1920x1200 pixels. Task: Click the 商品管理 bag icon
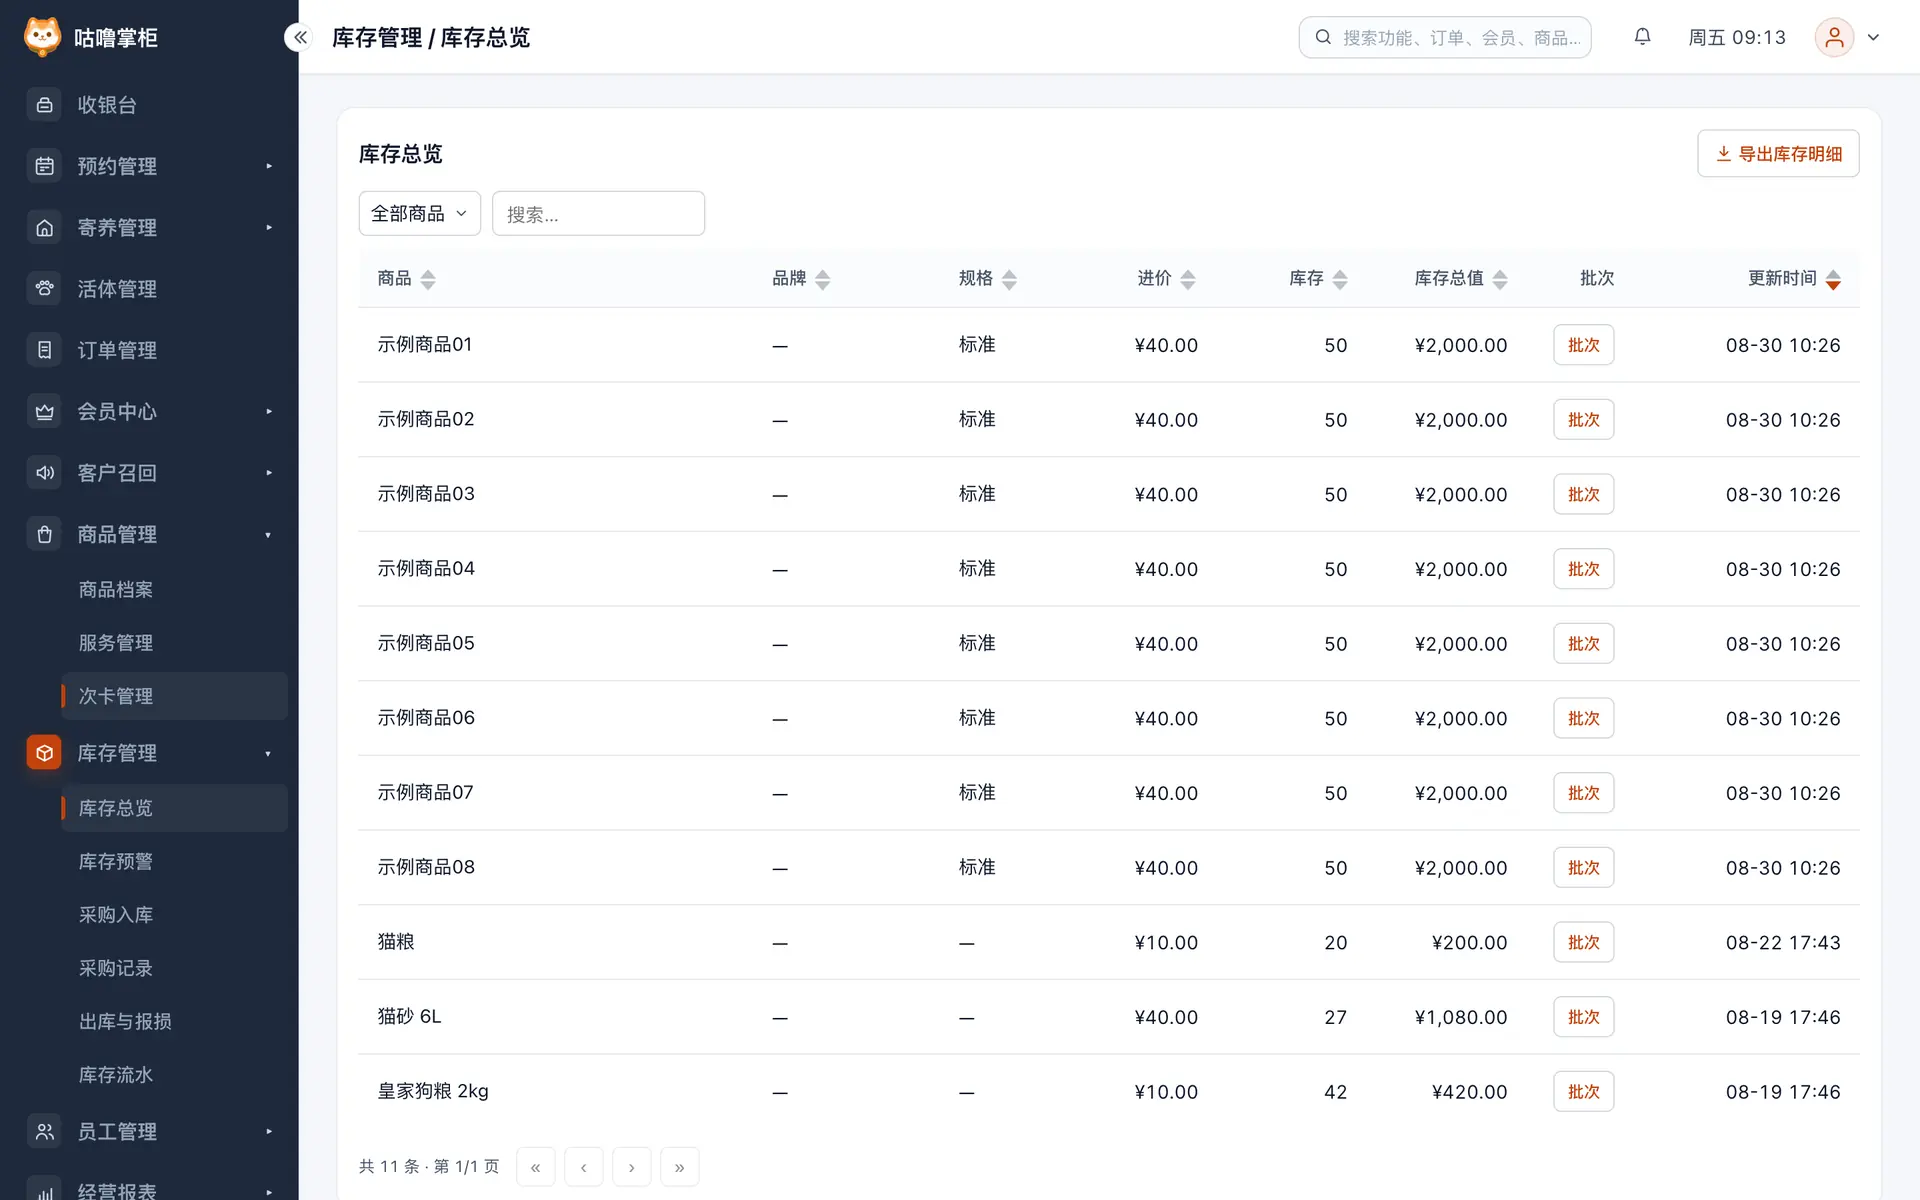click(x=44, y=535)
